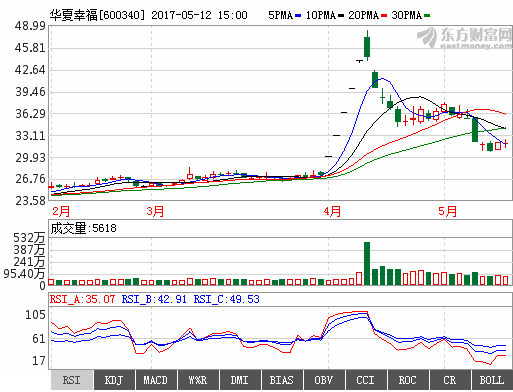Open the KDJ indicator tab
Viewport: 513px width, 392px height.
point(114,380)
